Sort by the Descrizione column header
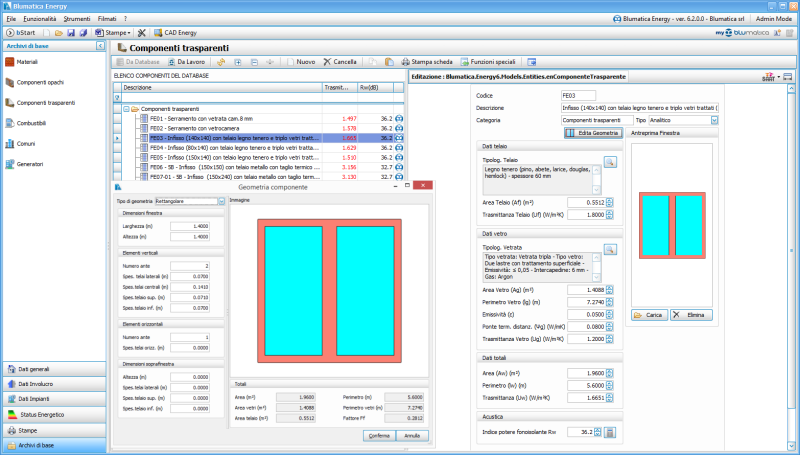 pyautogui.click(x=222, y=87)
